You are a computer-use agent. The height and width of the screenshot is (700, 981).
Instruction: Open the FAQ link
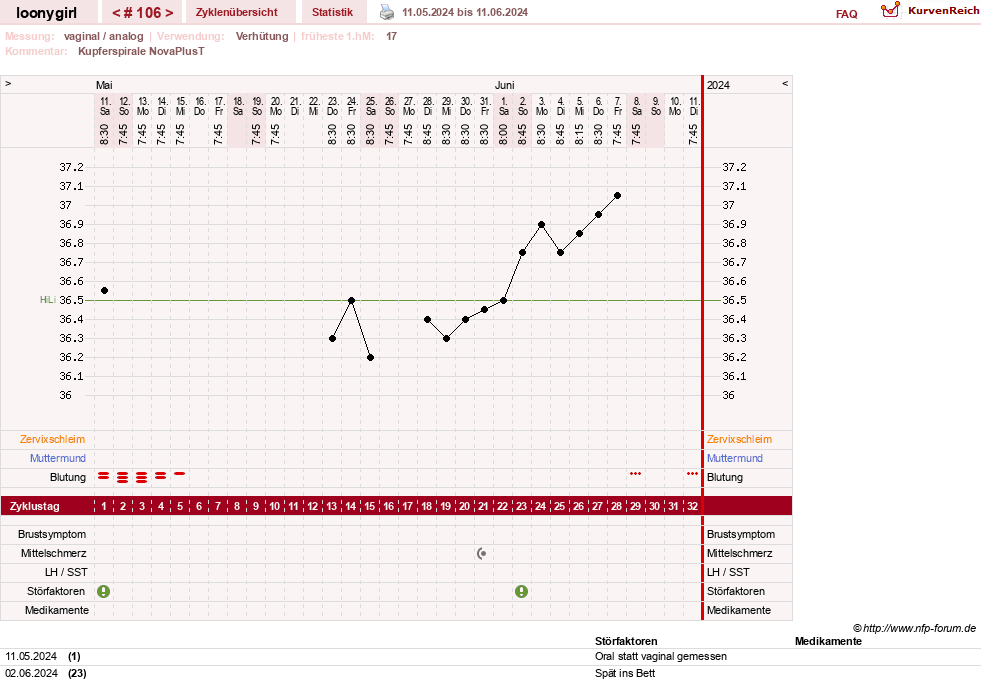(x=846, y=14)
